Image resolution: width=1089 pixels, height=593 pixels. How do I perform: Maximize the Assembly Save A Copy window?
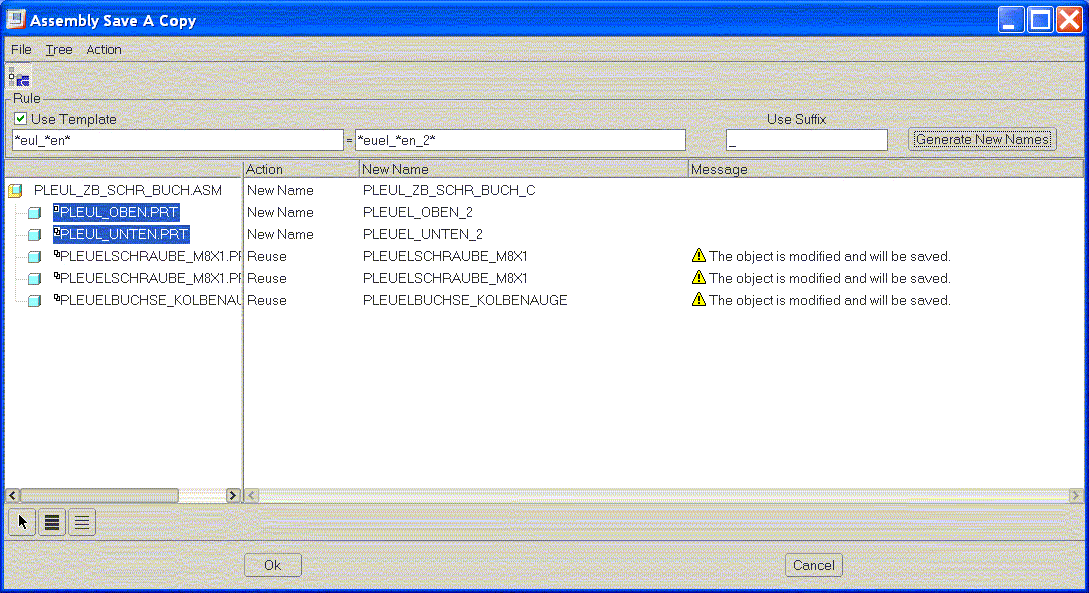pos(1040,19)
